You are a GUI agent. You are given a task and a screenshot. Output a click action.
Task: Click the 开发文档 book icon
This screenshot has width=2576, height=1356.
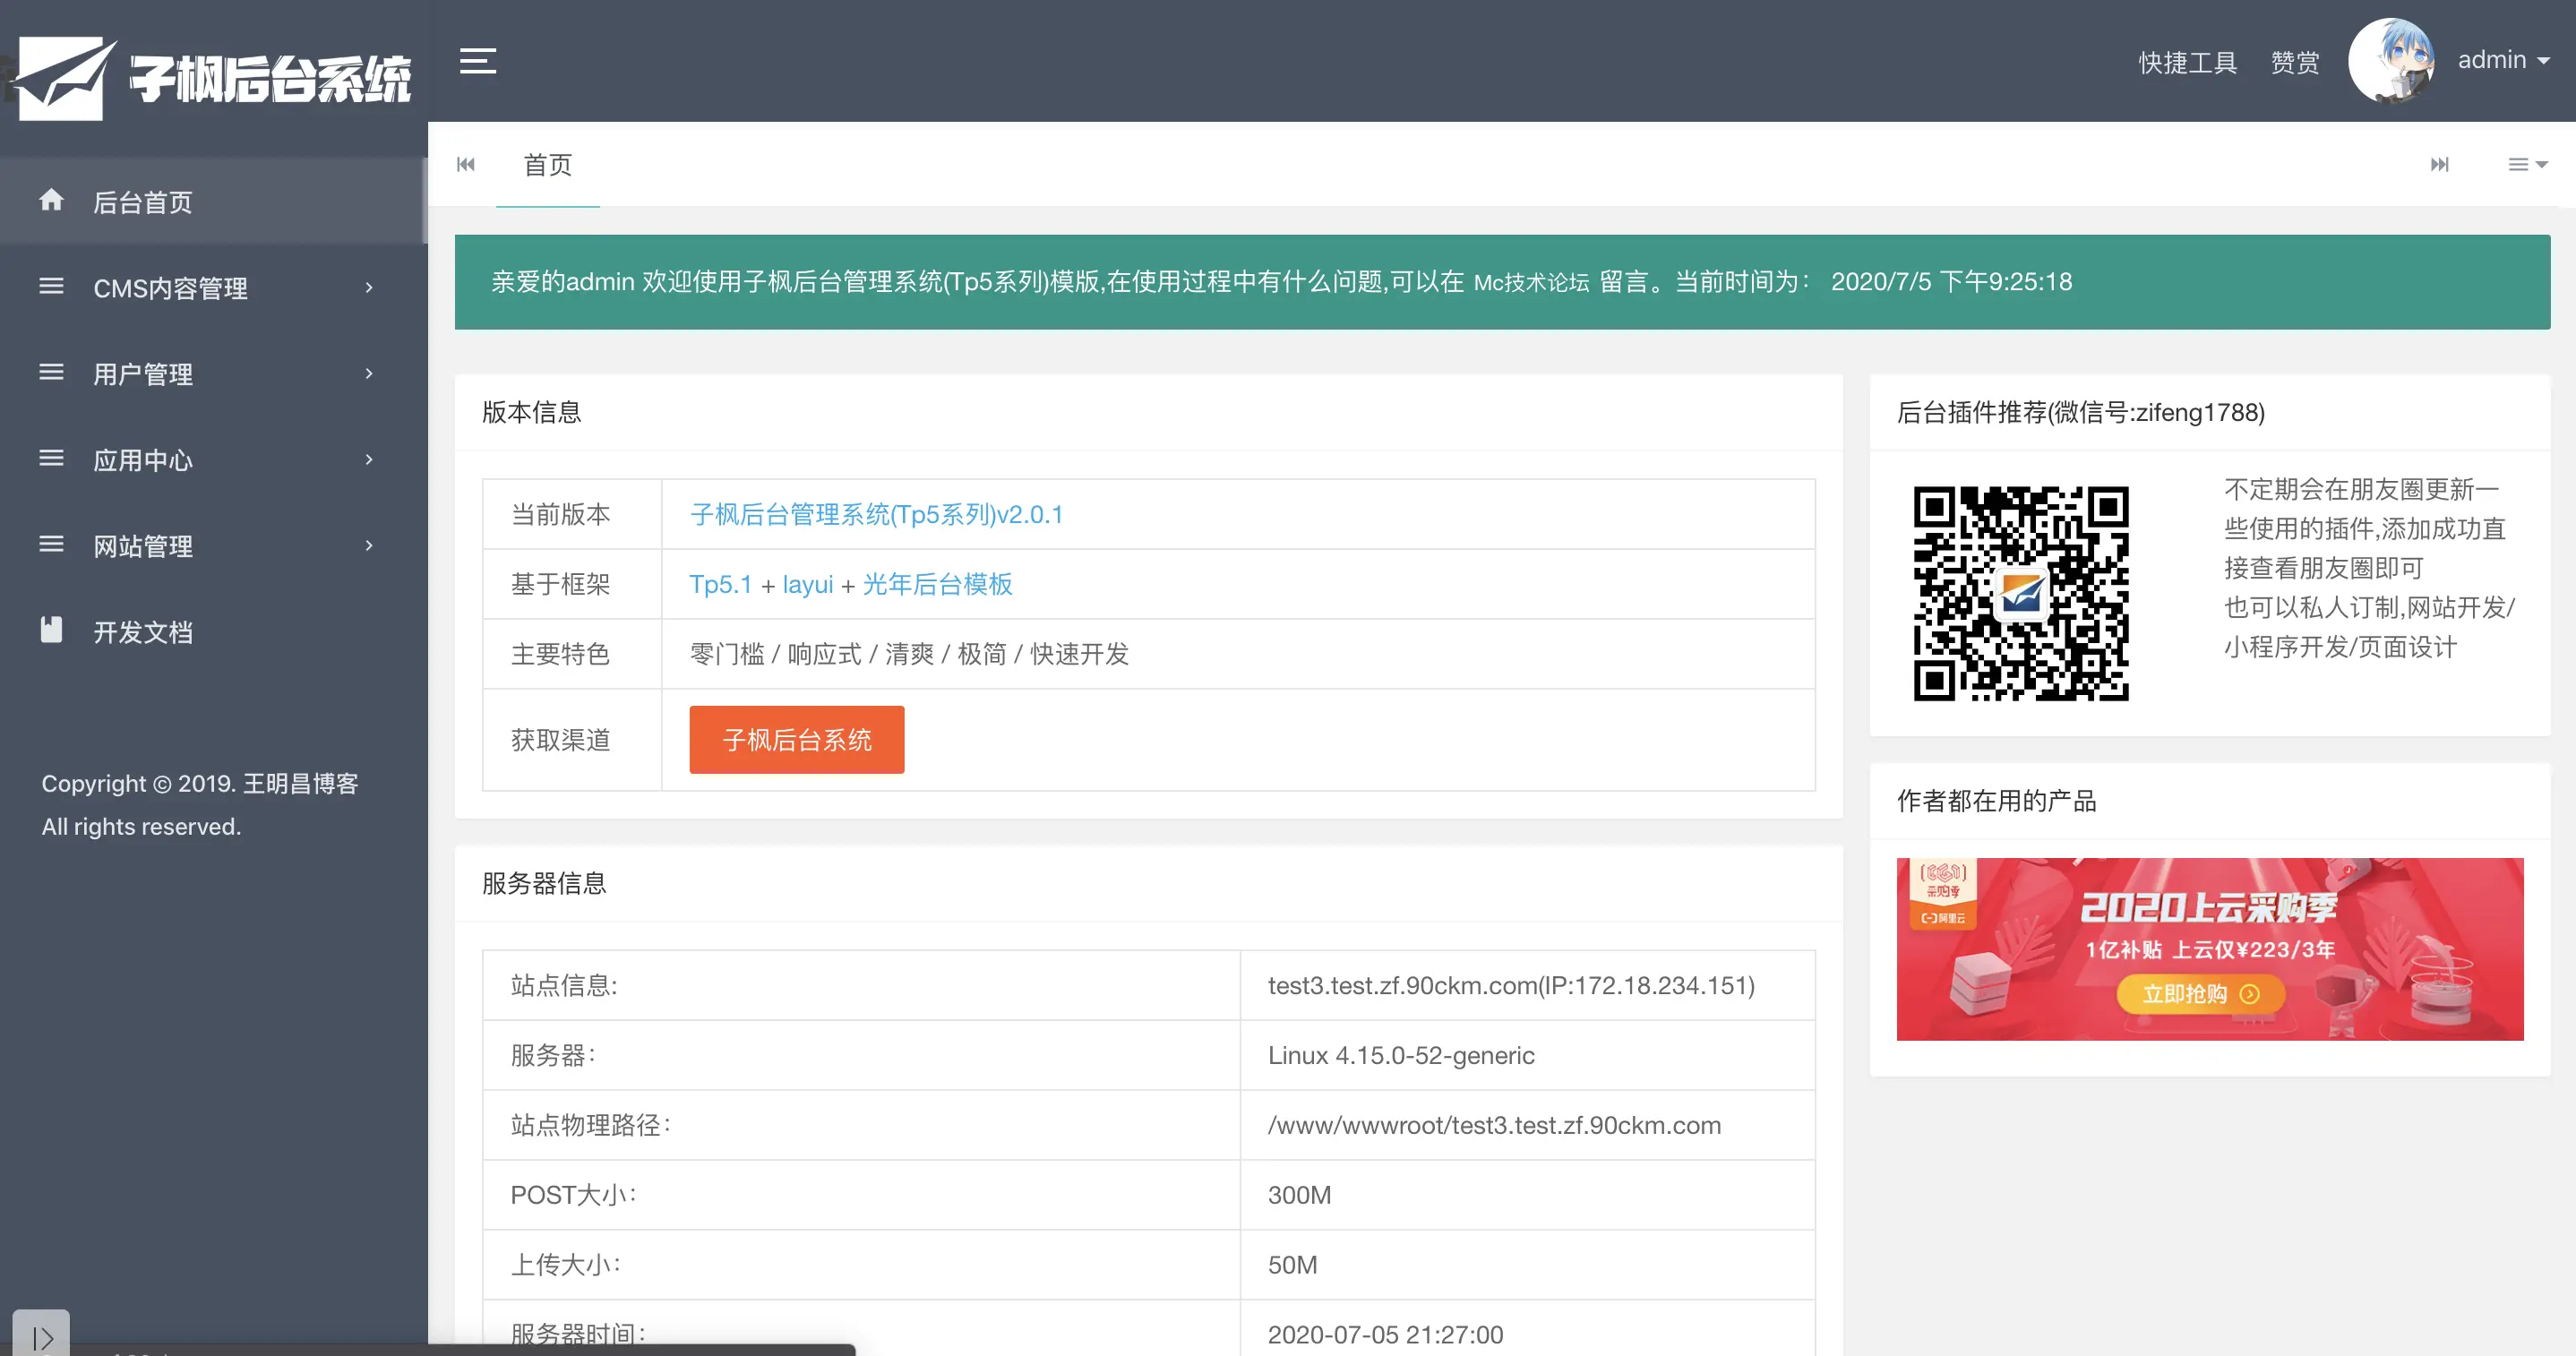(x=51, y=630)
